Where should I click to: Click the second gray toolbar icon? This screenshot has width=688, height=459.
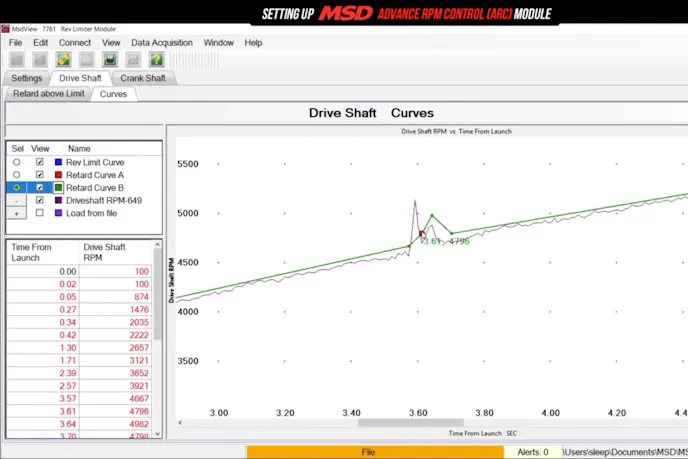40,60
